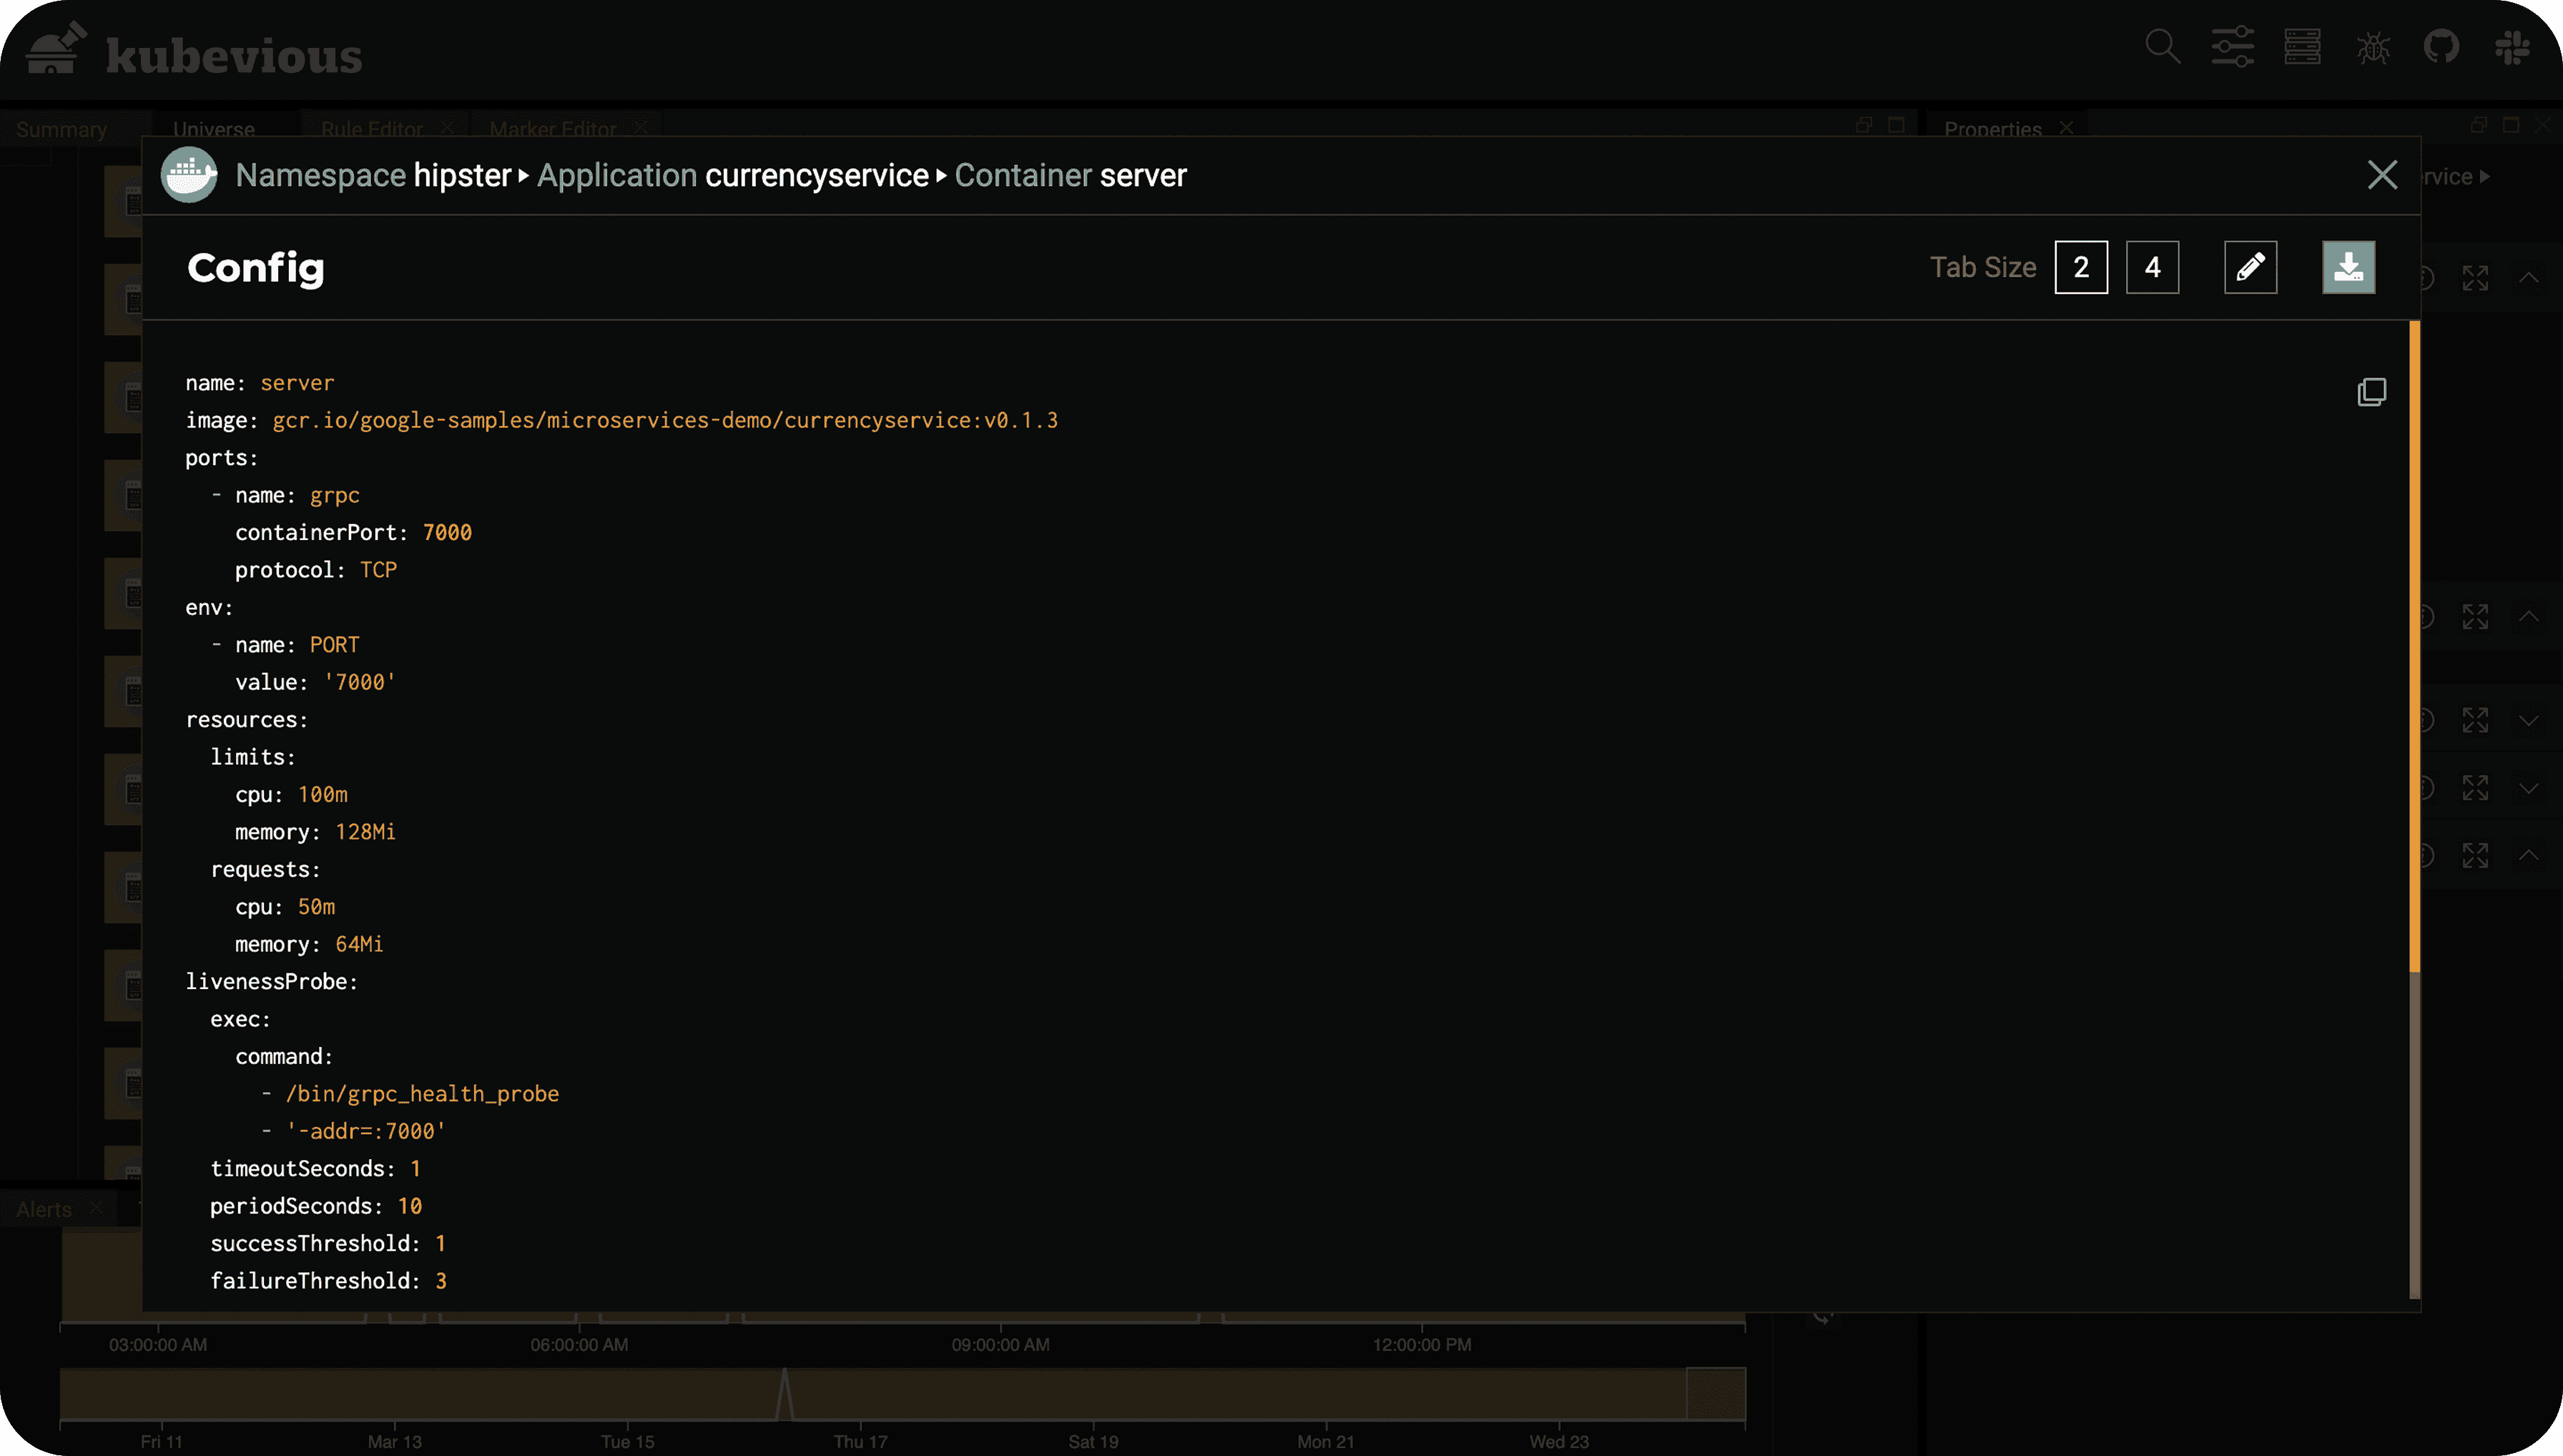This screenshot has width=2563, height=1456.
Task: Download the config with download icon
Action: 2348,267
